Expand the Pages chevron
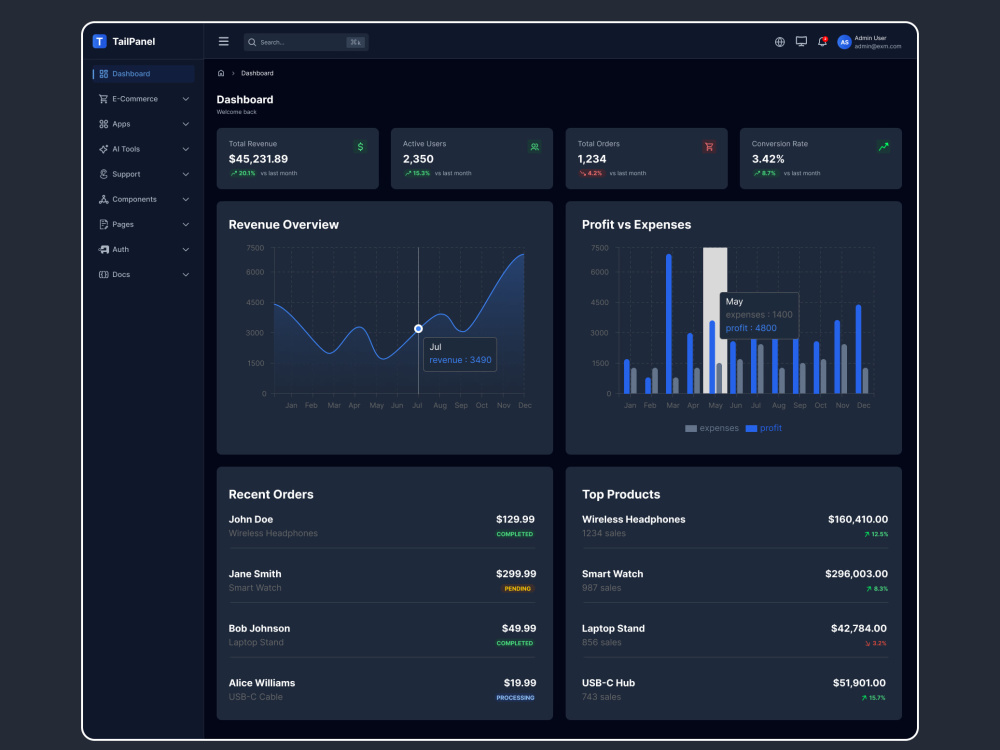 tap(186, 224)
